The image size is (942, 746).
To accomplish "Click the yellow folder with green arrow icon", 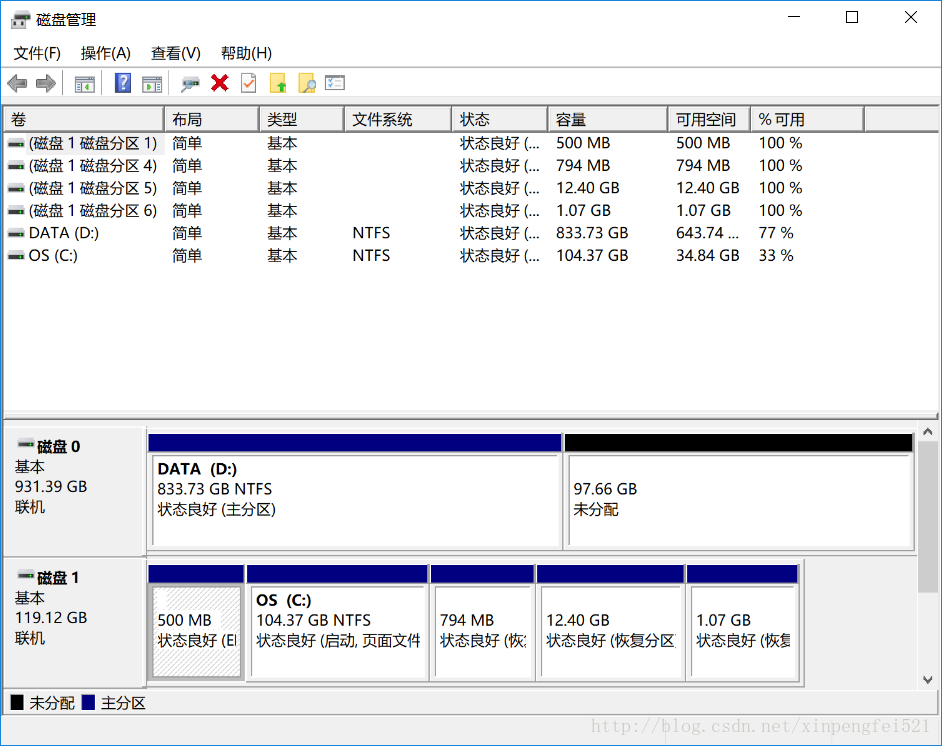I will click(x=278, y=84).
